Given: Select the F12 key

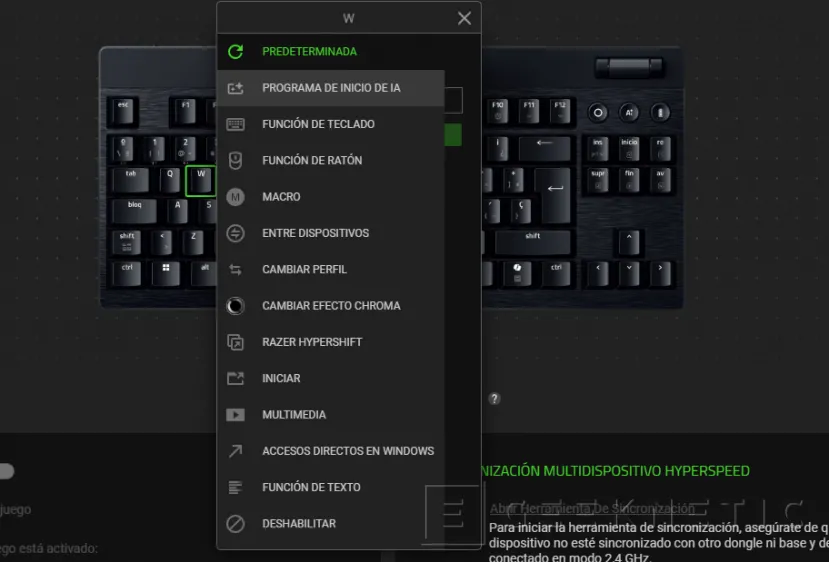Looking at the screenshot, I should click(560, 111).
